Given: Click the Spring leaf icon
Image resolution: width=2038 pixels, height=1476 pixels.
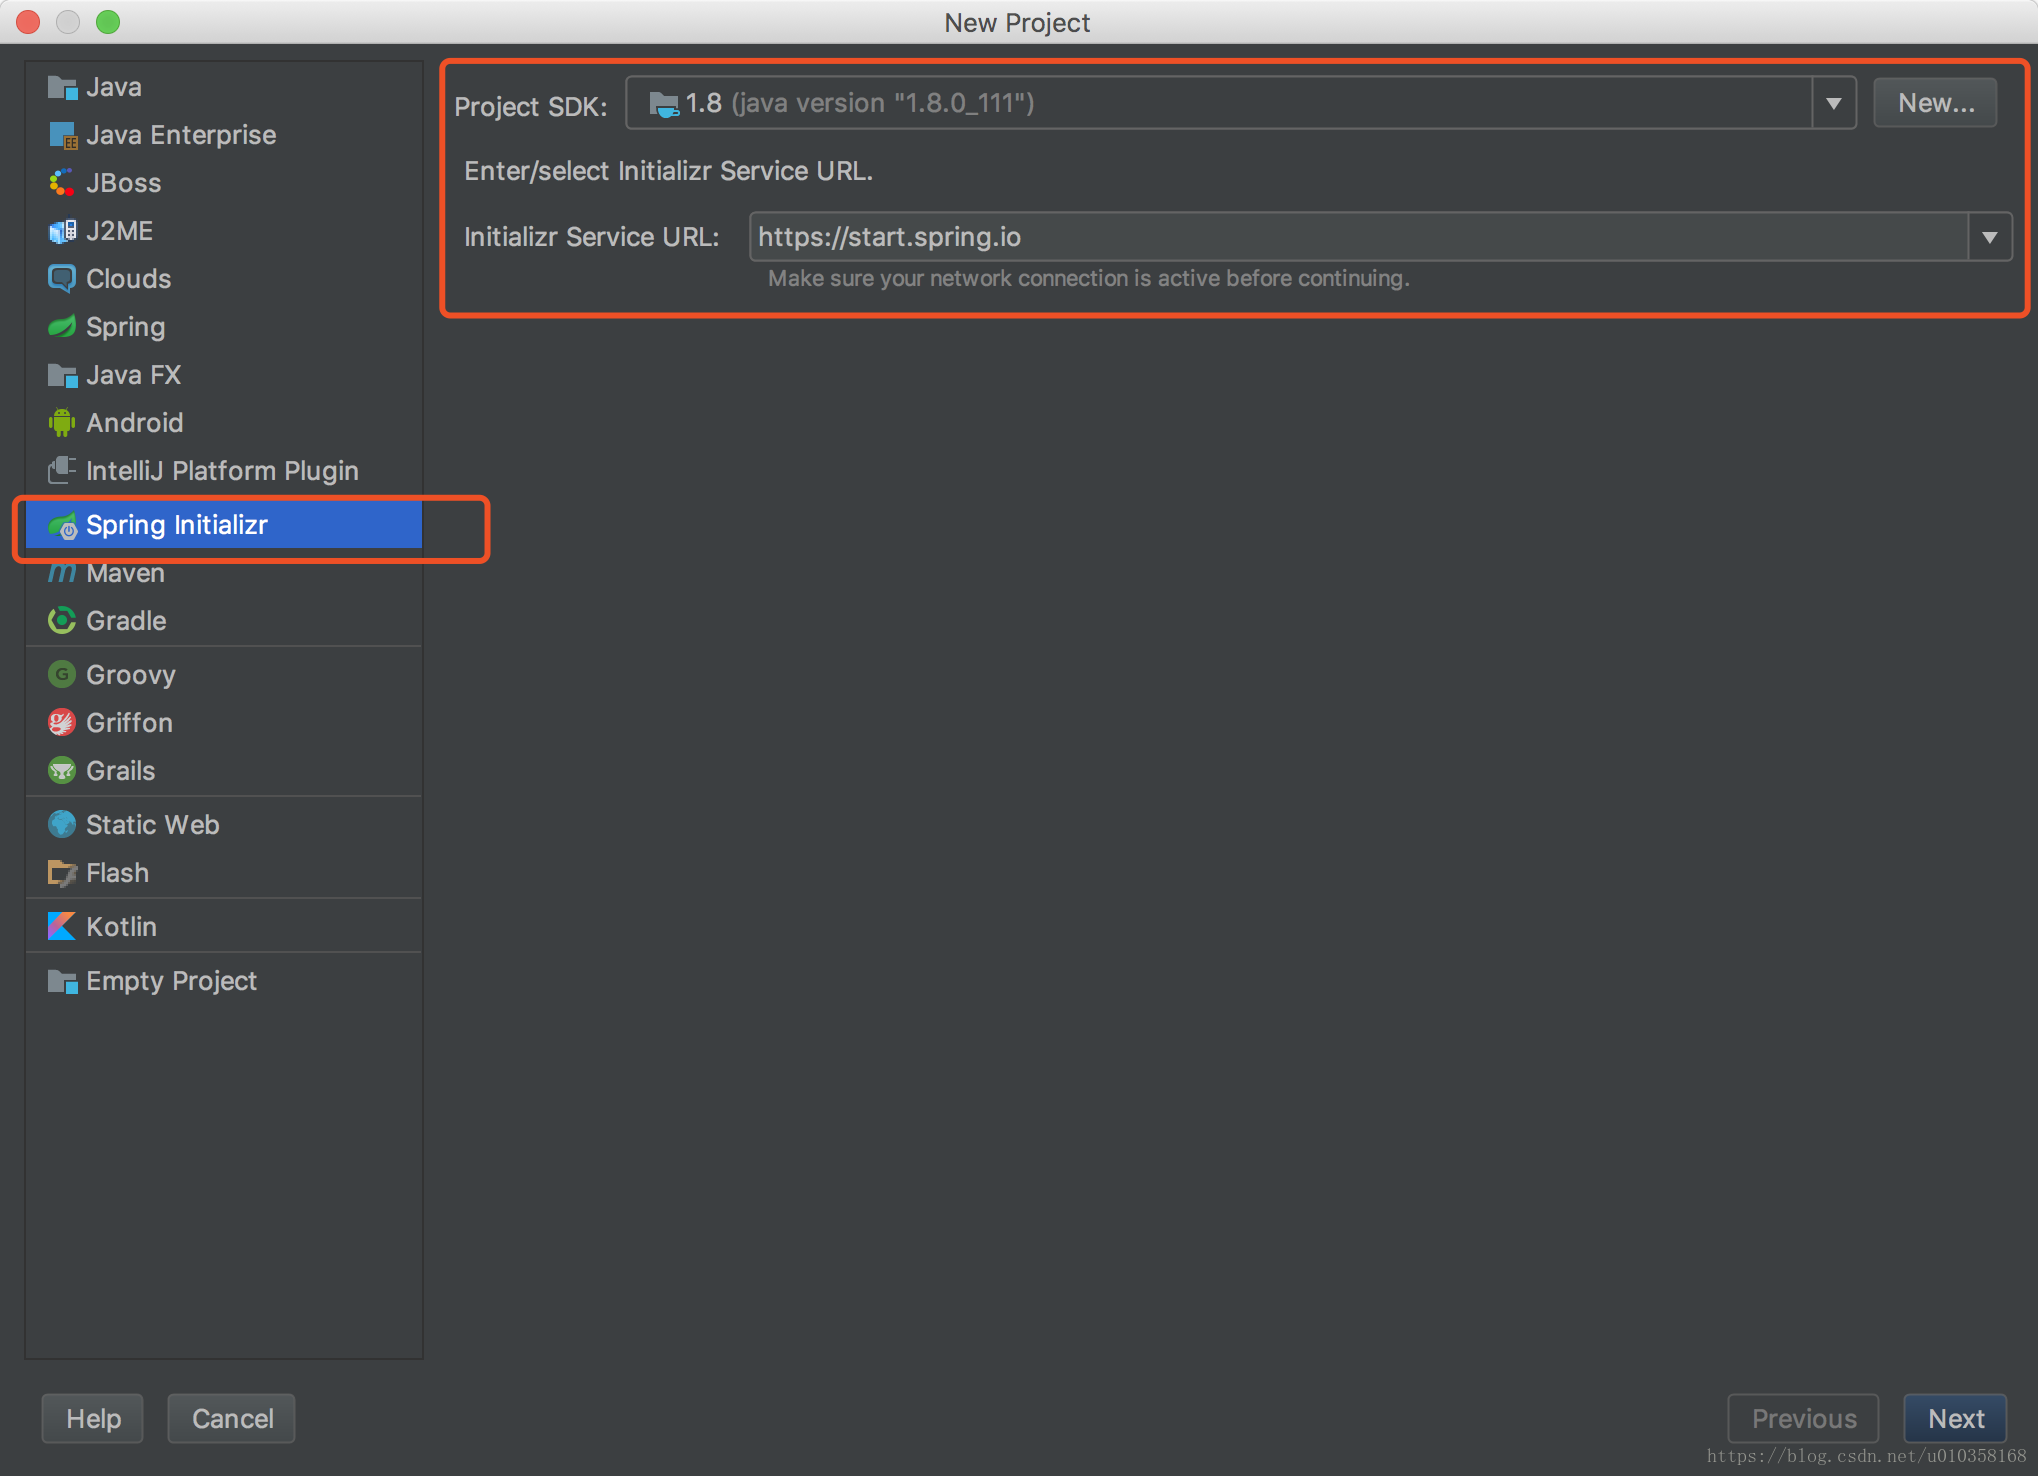Looking at the screenshot, I should [x=62, y=327].
